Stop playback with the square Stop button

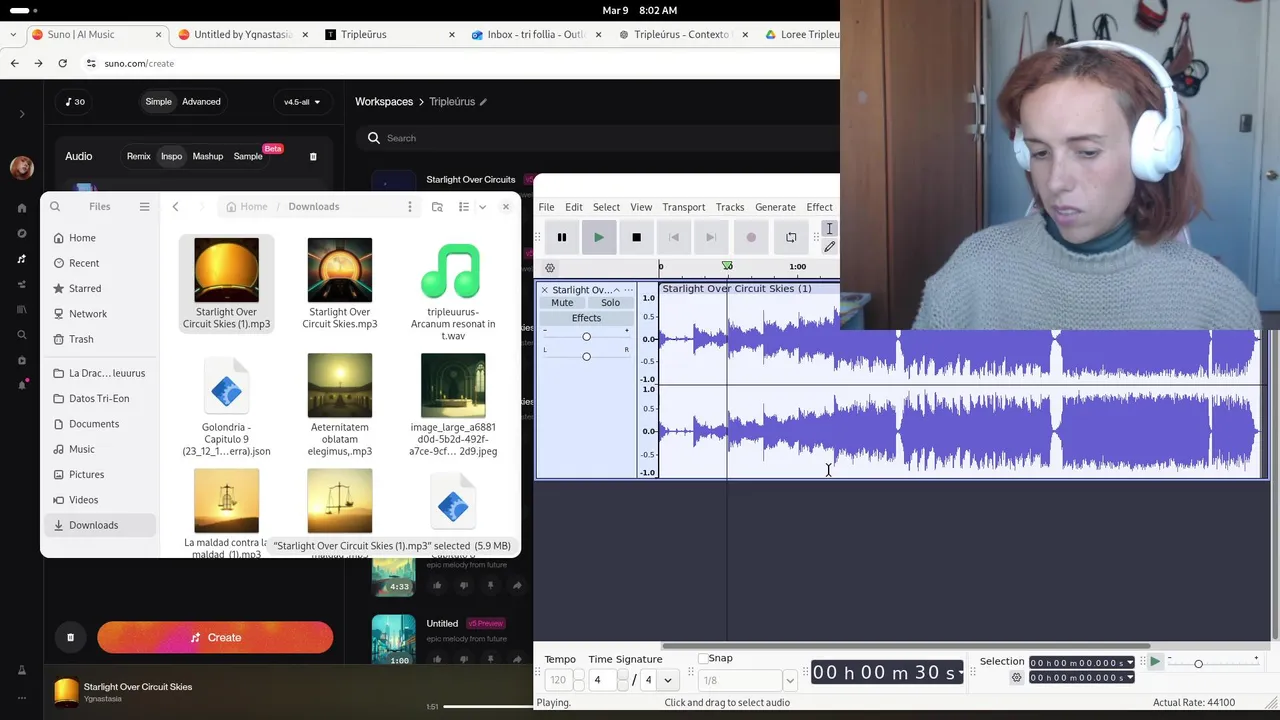pyautogui.click(x=636, y=237)
